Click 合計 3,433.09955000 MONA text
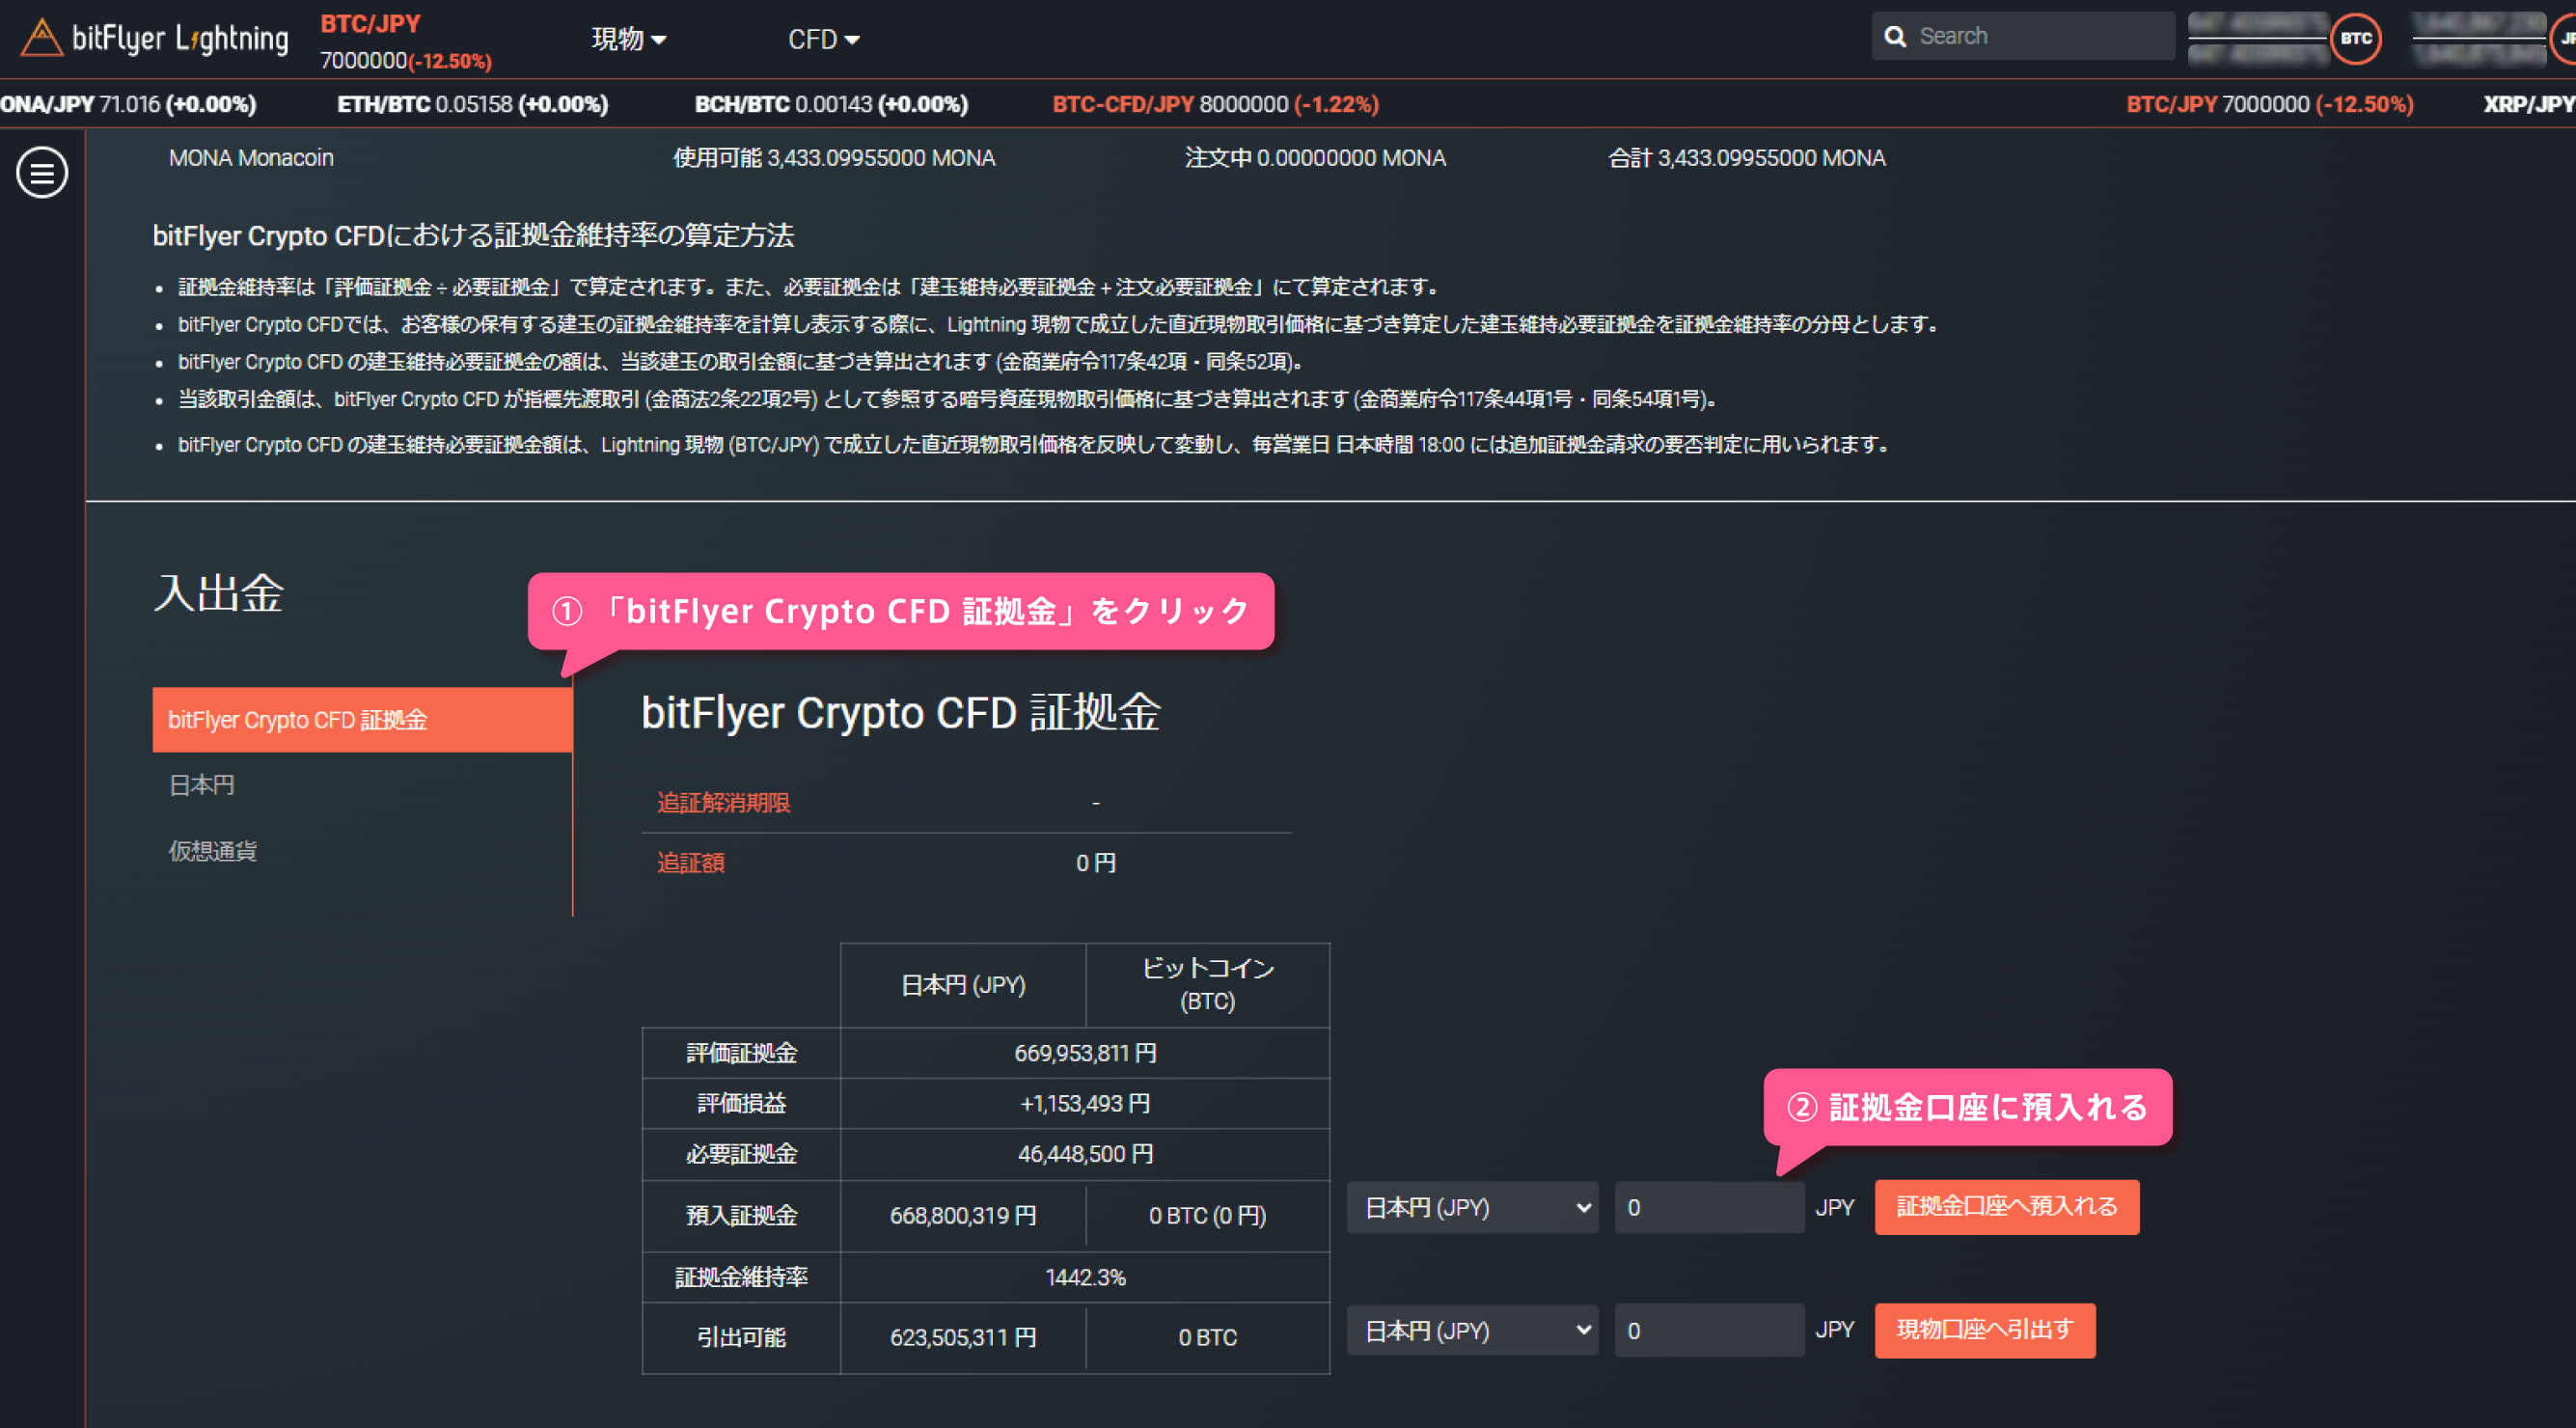The image size is (2576, 1428). 1746,158
